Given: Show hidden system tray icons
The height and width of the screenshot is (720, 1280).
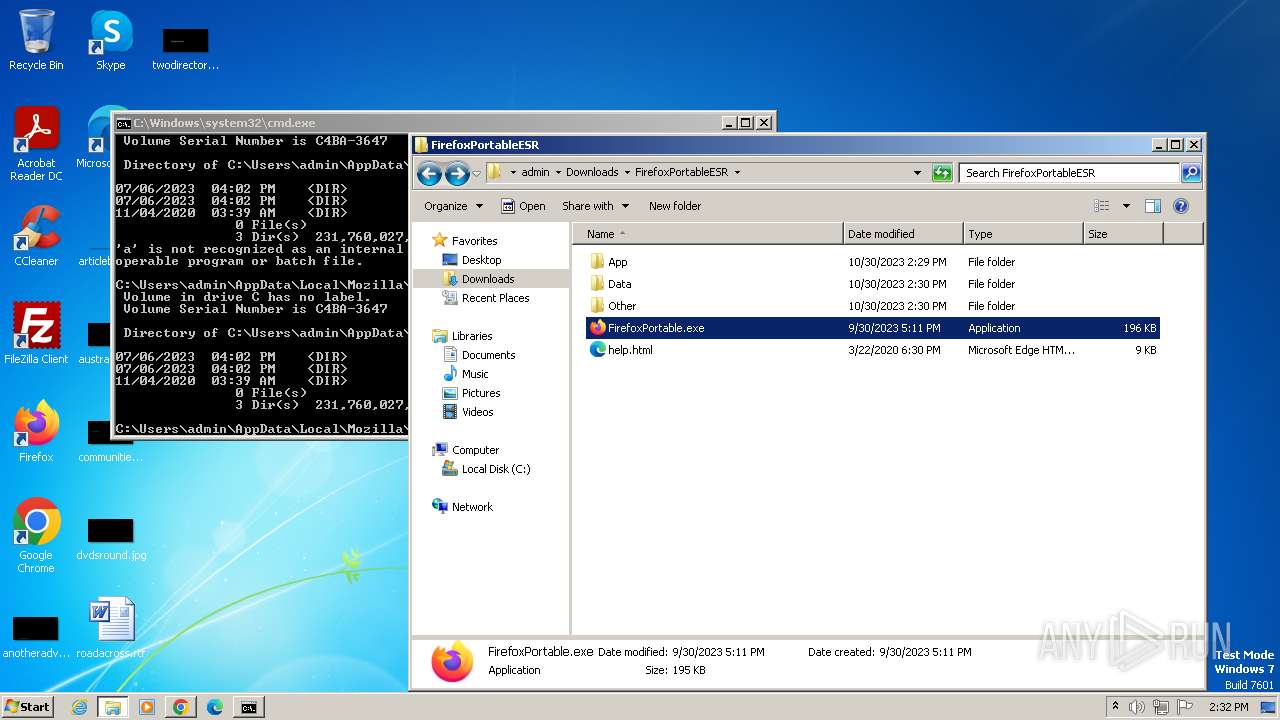Looking at the screenshot, I should (x=1115, y=707).
